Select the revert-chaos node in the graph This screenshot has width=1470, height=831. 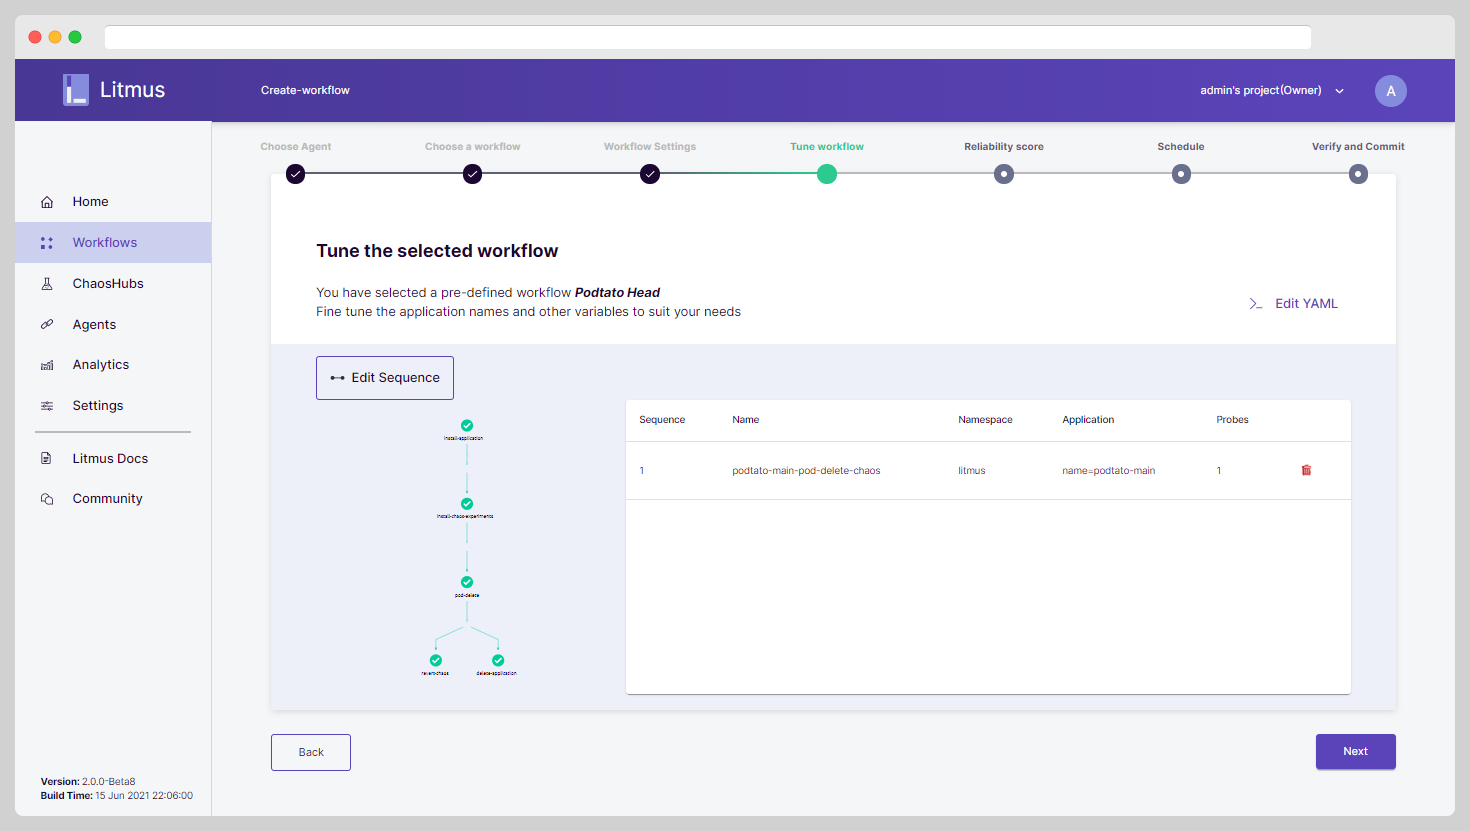(x=436, y=661)
